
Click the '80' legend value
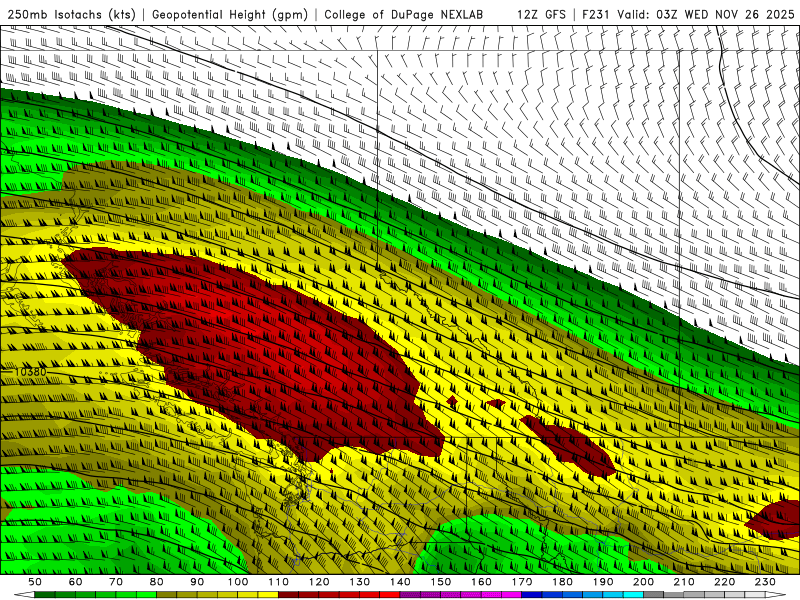tap(157, 582)
